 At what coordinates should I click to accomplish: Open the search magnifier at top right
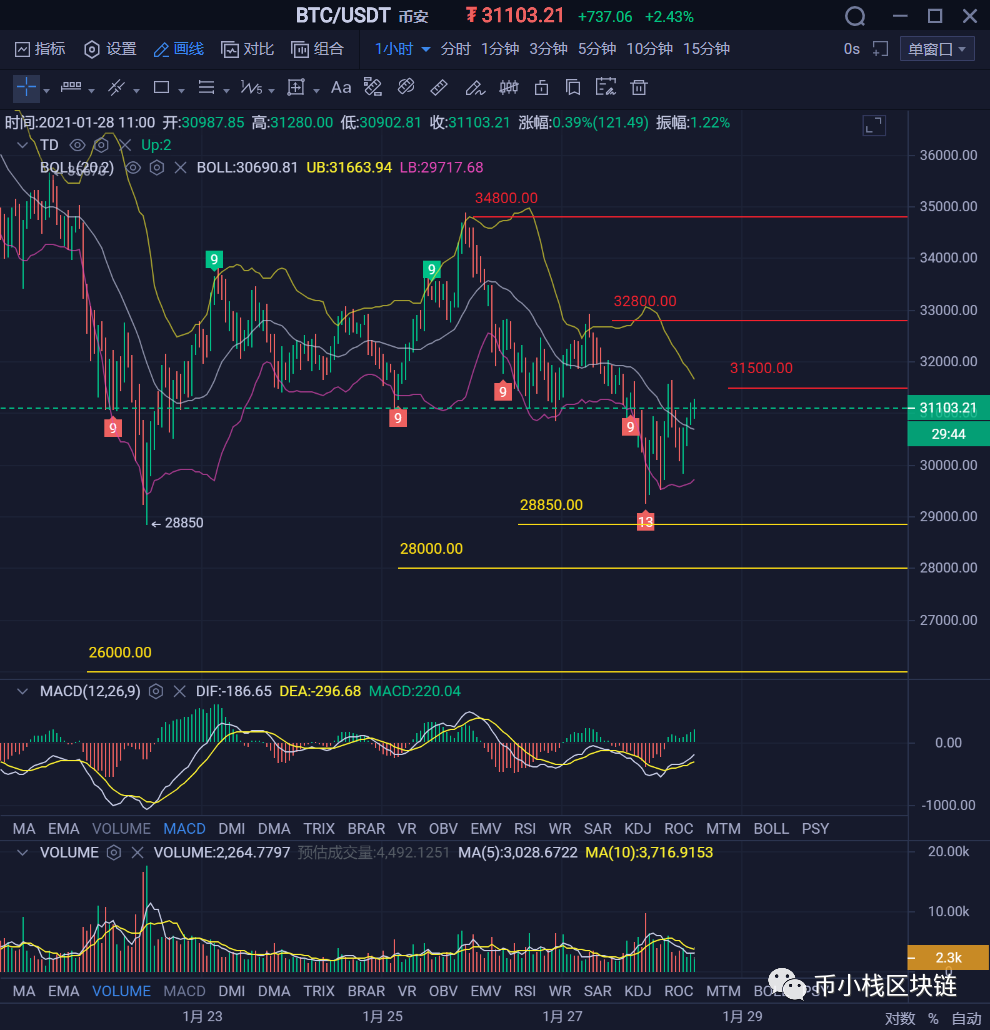pos(855,16)
